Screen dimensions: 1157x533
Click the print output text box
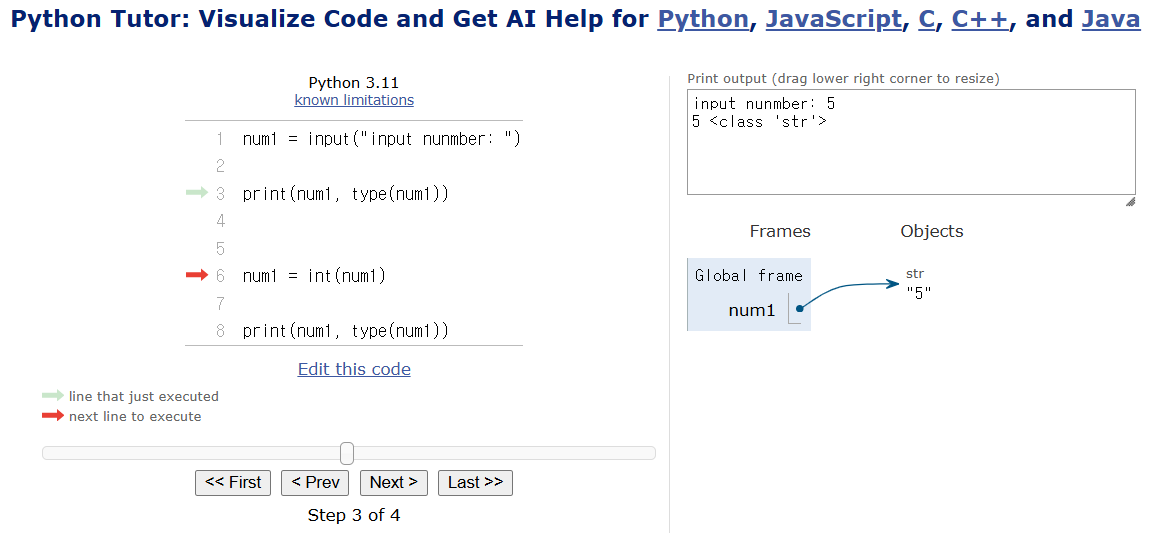(x=911, y=142)
